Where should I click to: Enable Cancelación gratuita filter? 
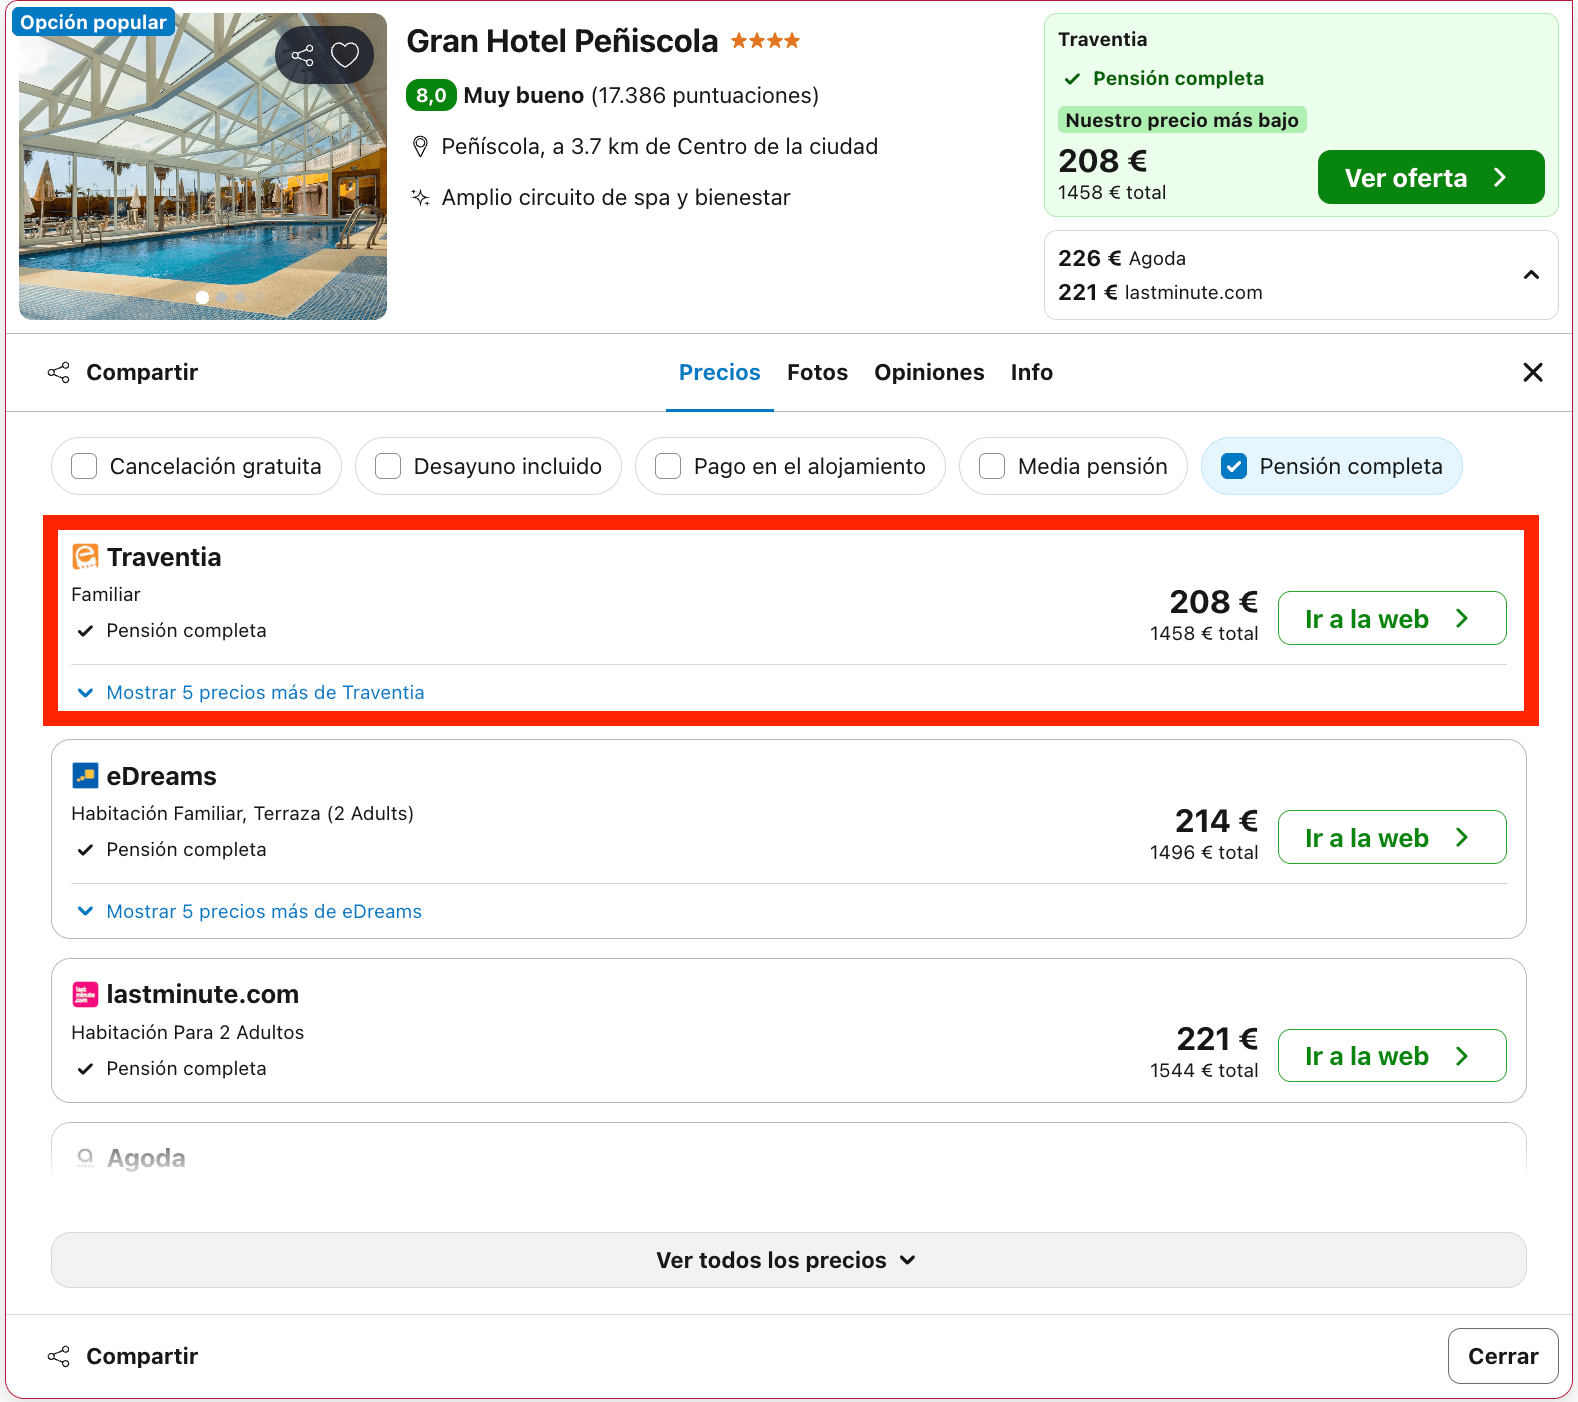point(84,466)
